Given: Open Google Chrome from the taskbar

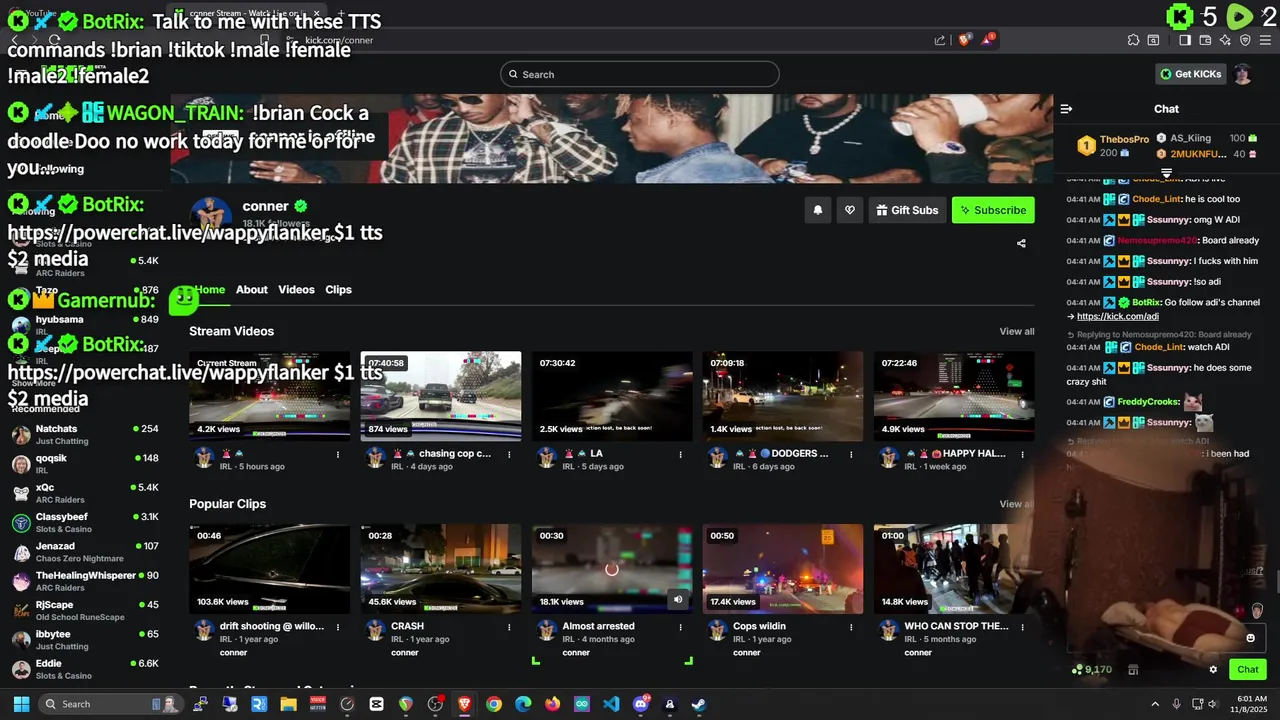Looking at the screenshot, I should [494, 704].
